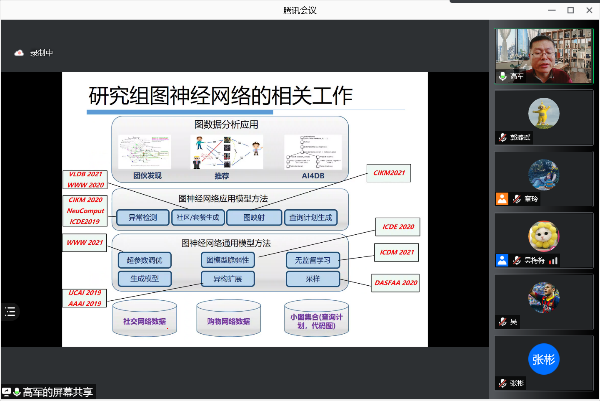
Task: Click the active microphone icon on the speaker's video
Action: click(x=503, y=76)
